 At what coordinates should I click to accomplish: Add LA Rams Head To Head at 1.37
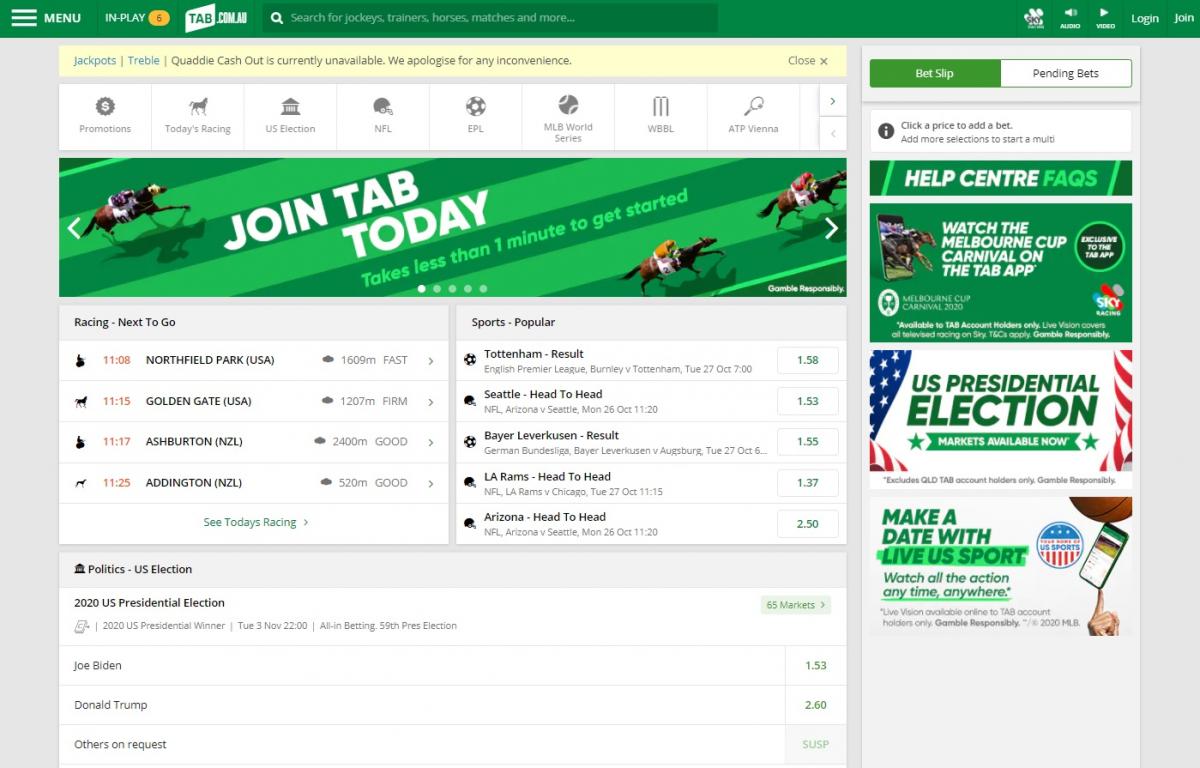(x=808, y=483)
